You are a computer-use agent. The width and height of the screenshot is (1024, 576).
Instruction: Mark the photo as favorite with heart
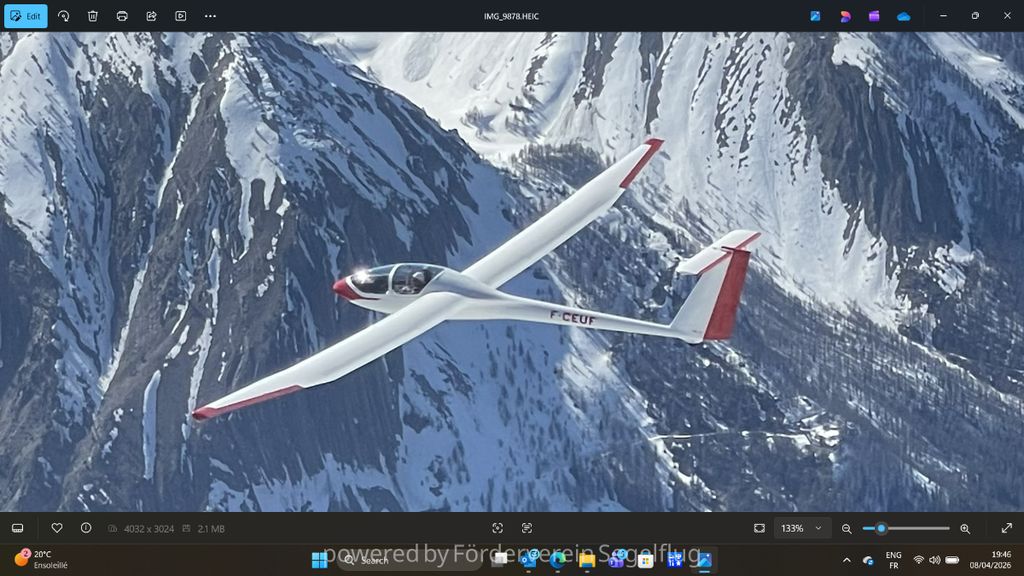click(x=57, y=528)
